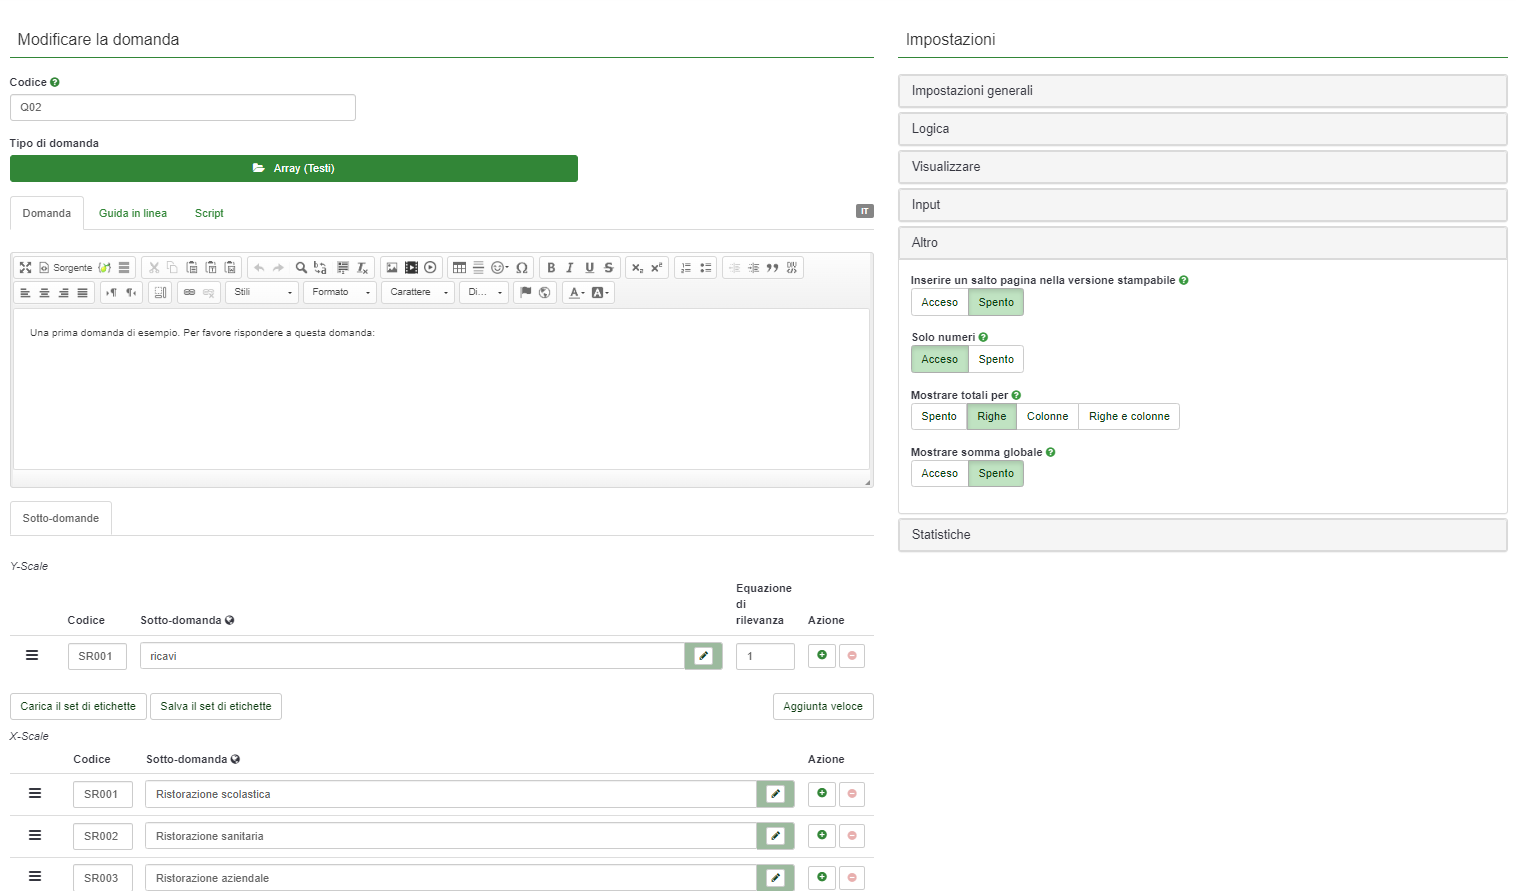
Task: Open the Stili dropdown
Action: coord(263,292)
